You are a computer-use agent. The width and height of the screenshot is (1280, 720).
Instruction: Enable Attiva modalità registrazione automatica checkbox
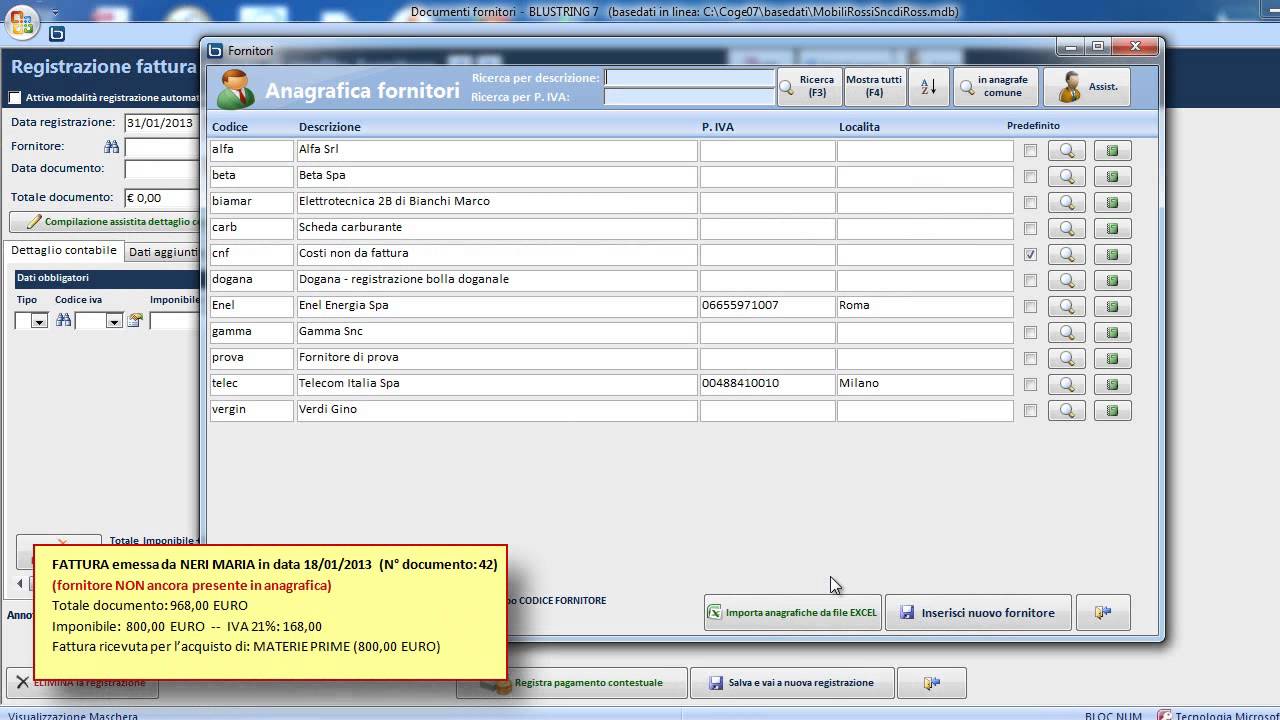[15, 98]
